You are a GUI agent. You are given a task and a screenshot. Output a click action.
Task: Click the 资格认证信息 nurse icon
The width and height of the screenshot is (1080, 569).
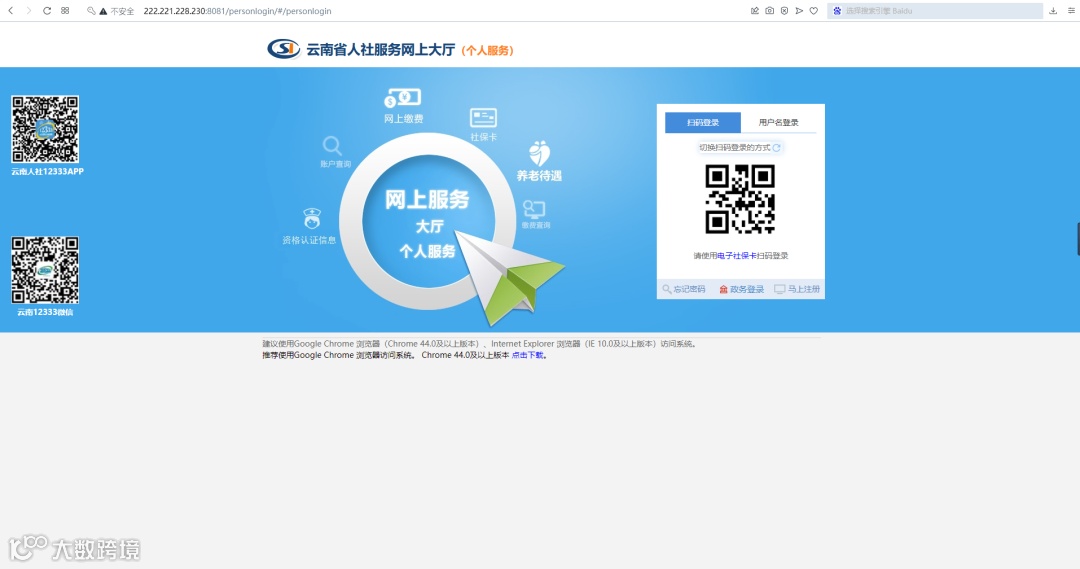(x=312, y=218)
